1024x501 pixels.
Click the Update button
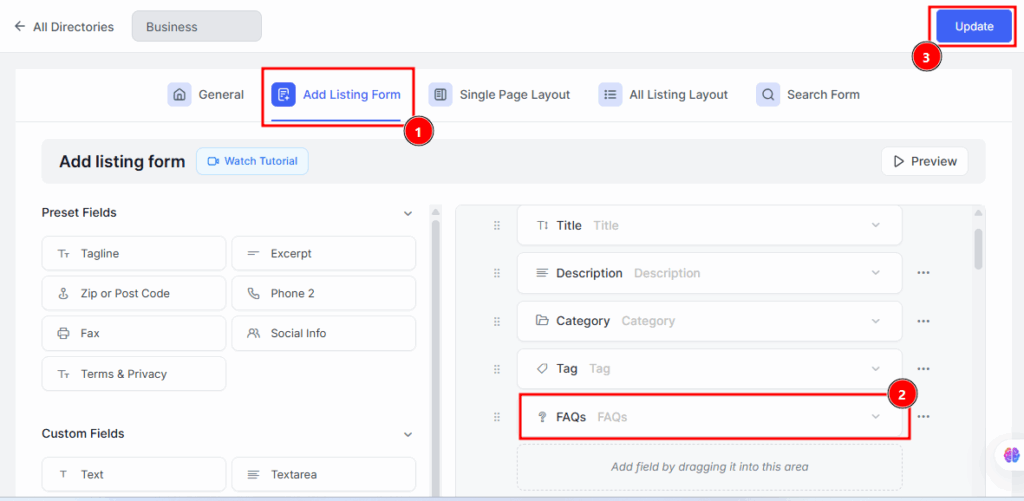point(973,27)
